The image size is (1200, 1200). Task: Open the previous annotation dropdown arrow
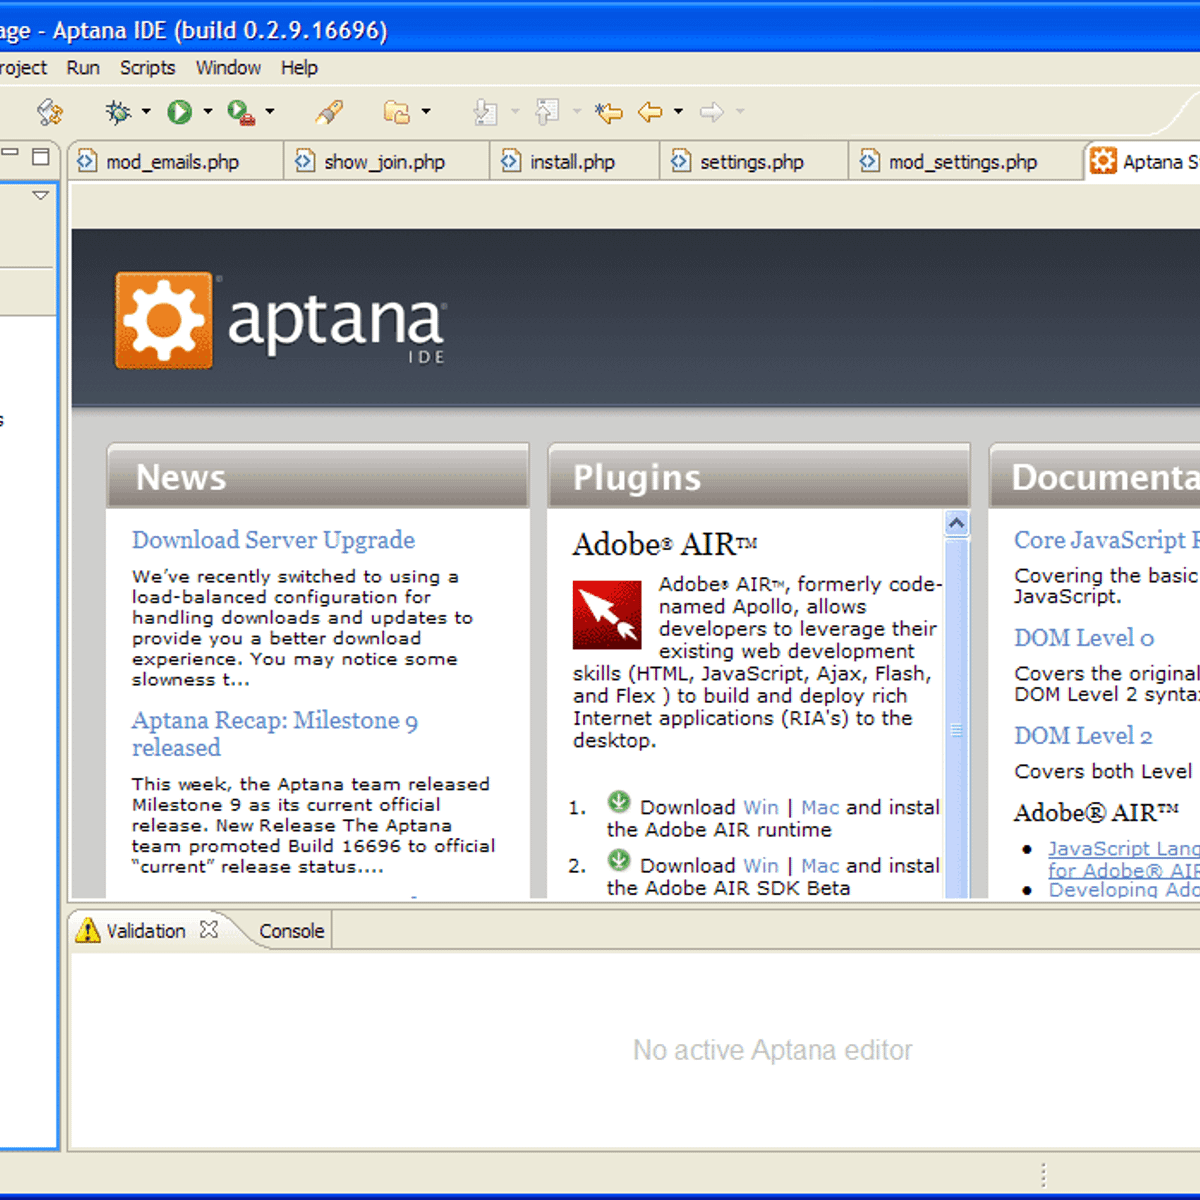coord(576,112)
